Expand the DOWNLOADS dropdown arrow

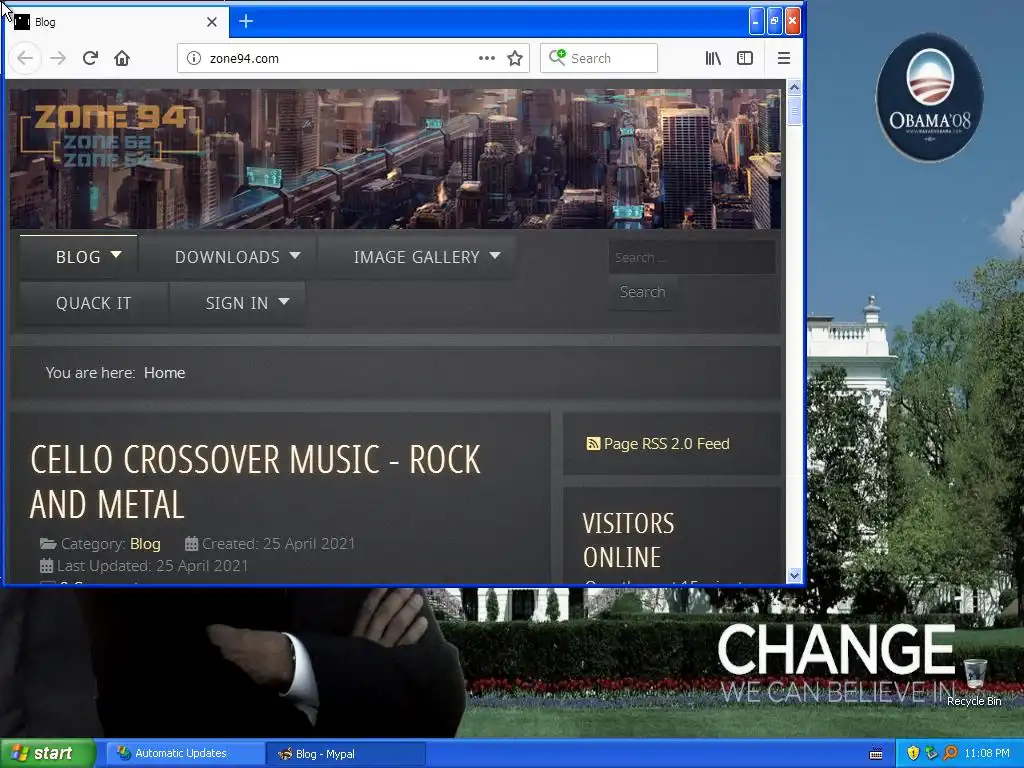[x=295, y=255]
